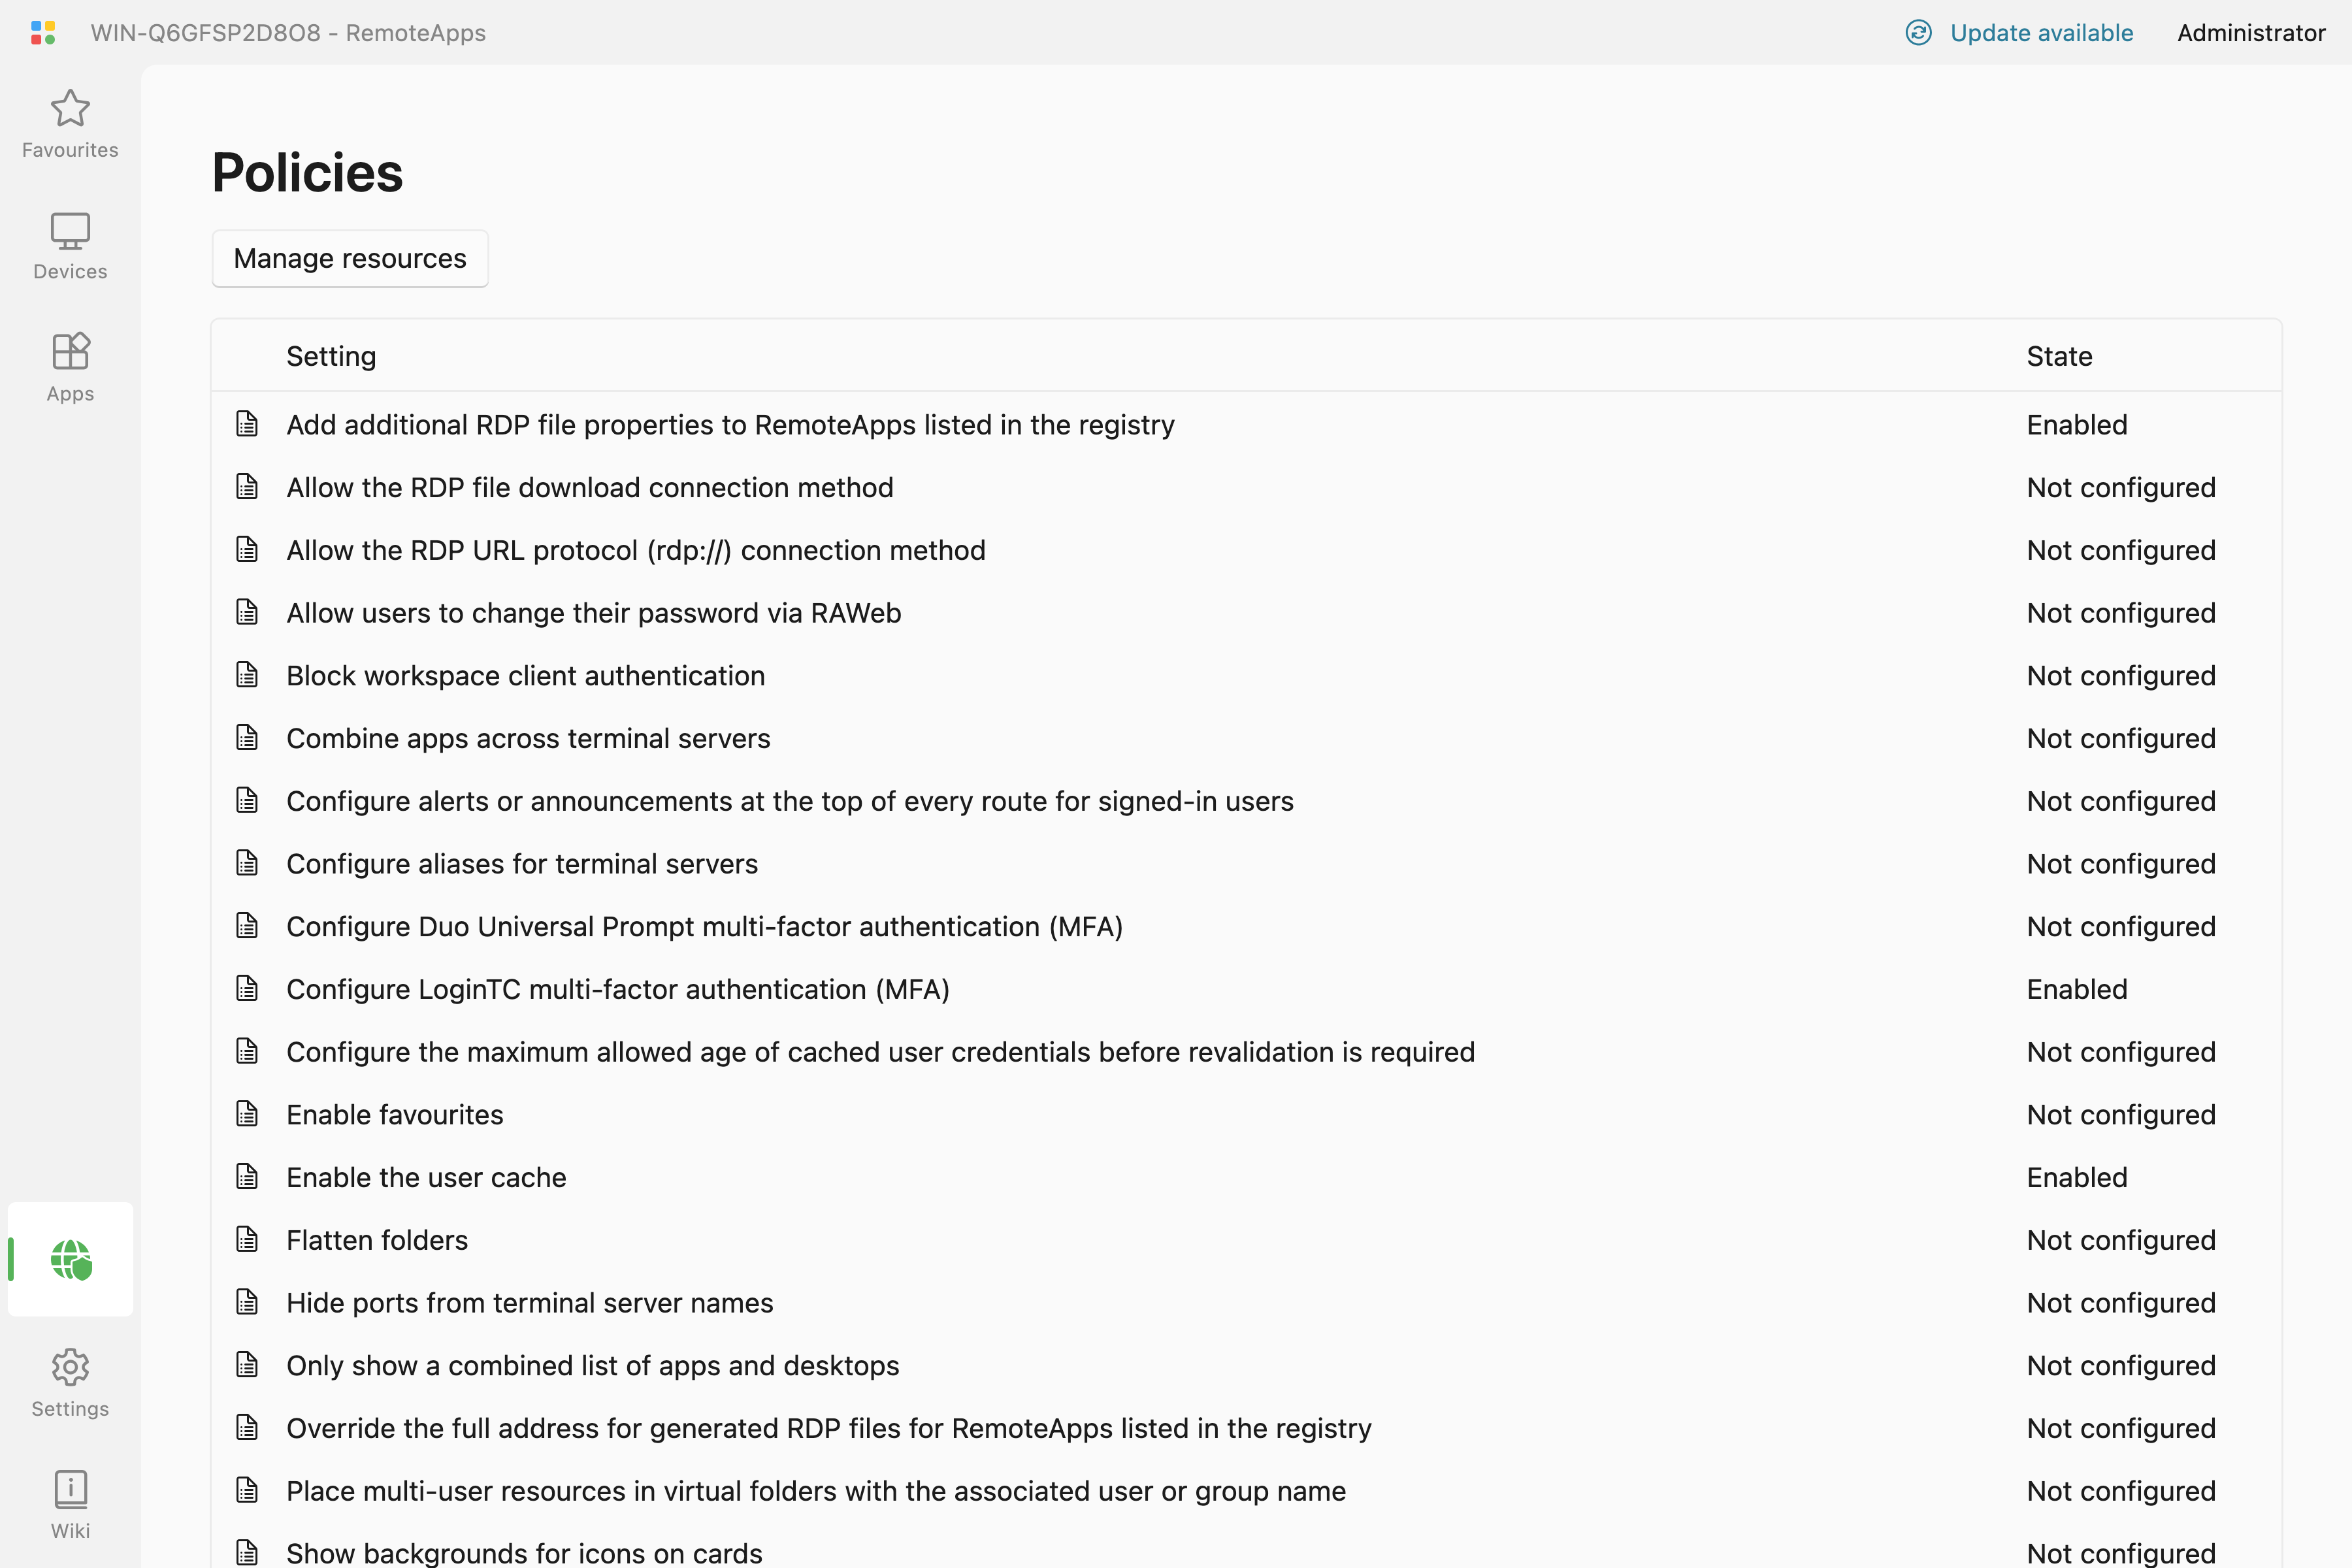This screenshot has width=2352, height=1568.
Task: Open the Devices section in the sidebar
Action: [69, 245]
